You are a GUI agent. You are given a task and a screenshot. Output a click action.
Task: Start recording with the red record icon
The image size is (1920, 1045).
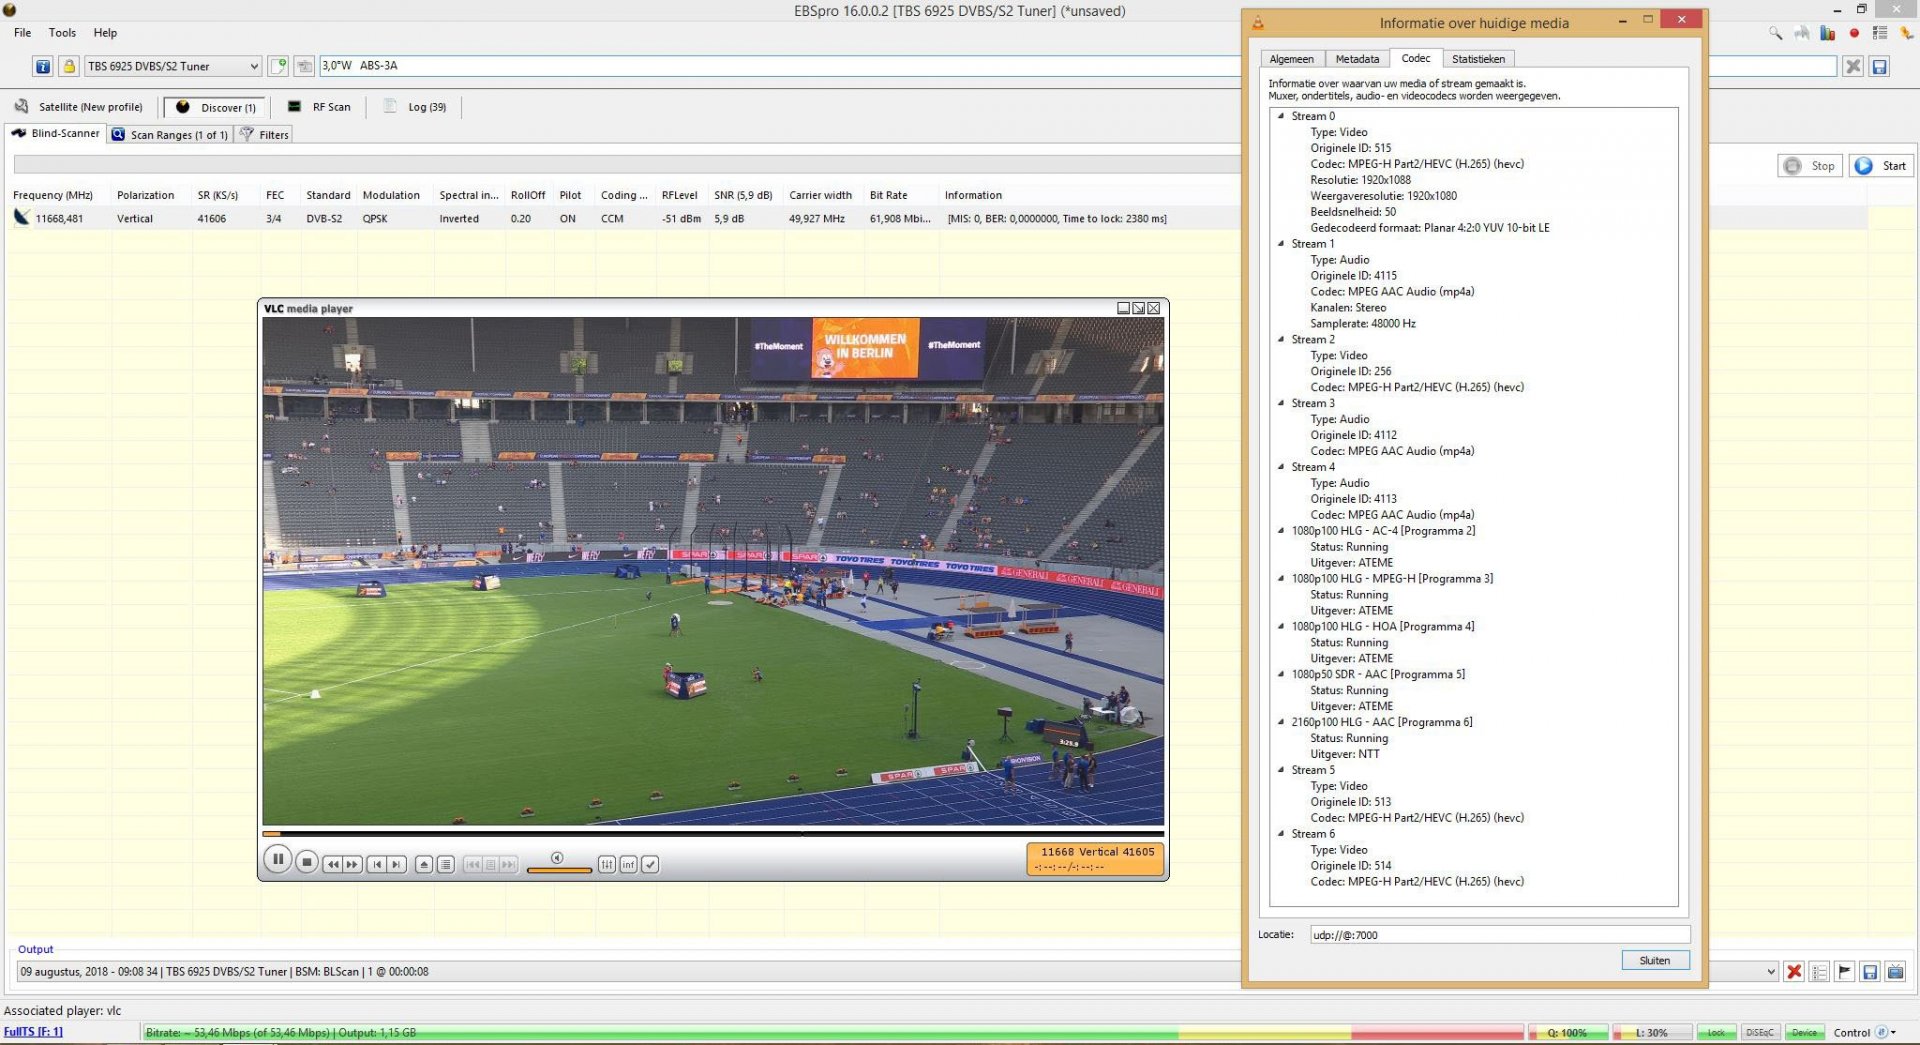click(x=1855, y=33)
